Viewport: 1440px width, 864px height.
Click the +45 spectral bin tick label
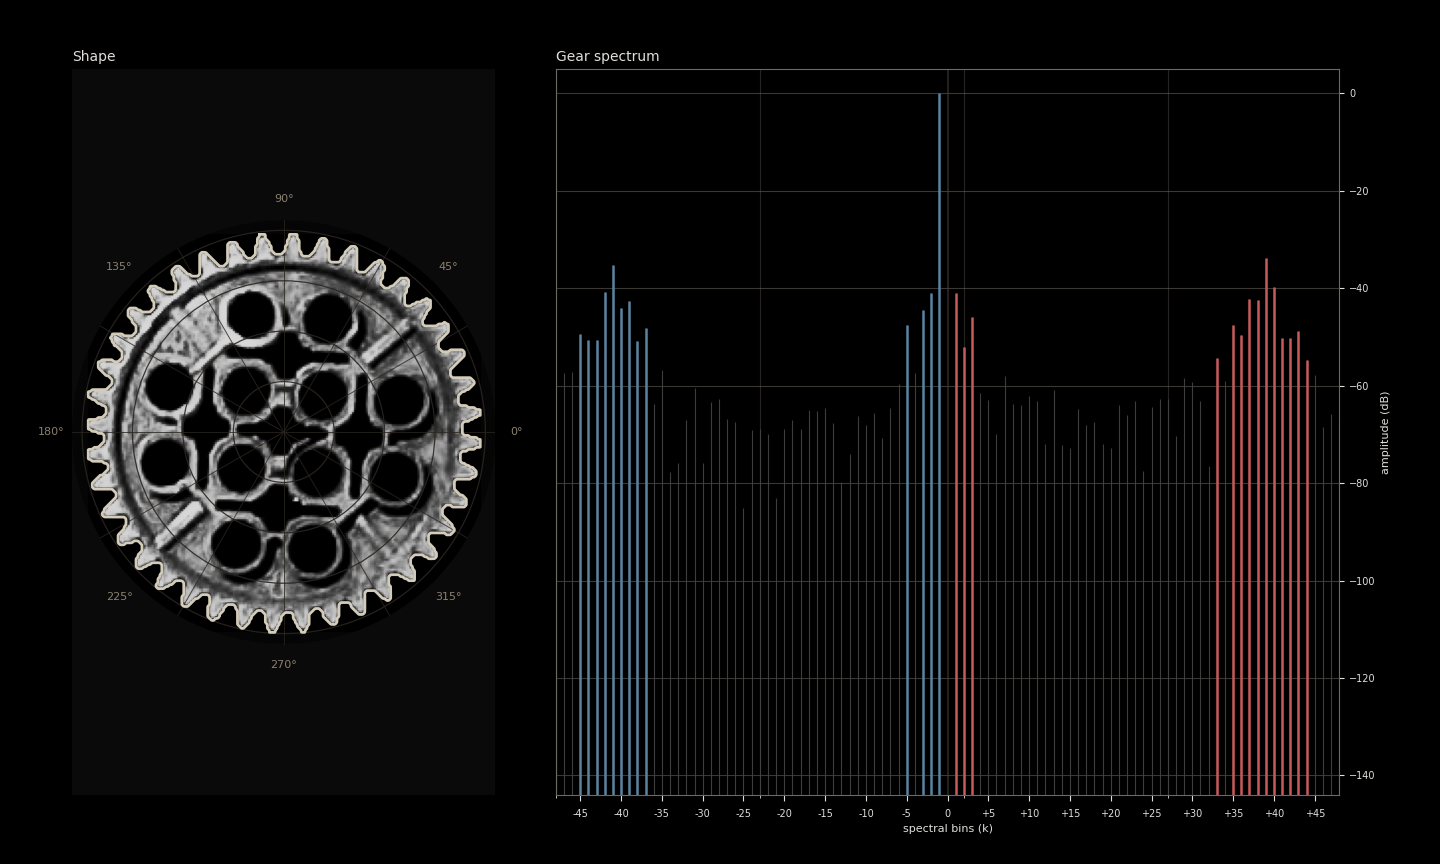pos(1315,814)
